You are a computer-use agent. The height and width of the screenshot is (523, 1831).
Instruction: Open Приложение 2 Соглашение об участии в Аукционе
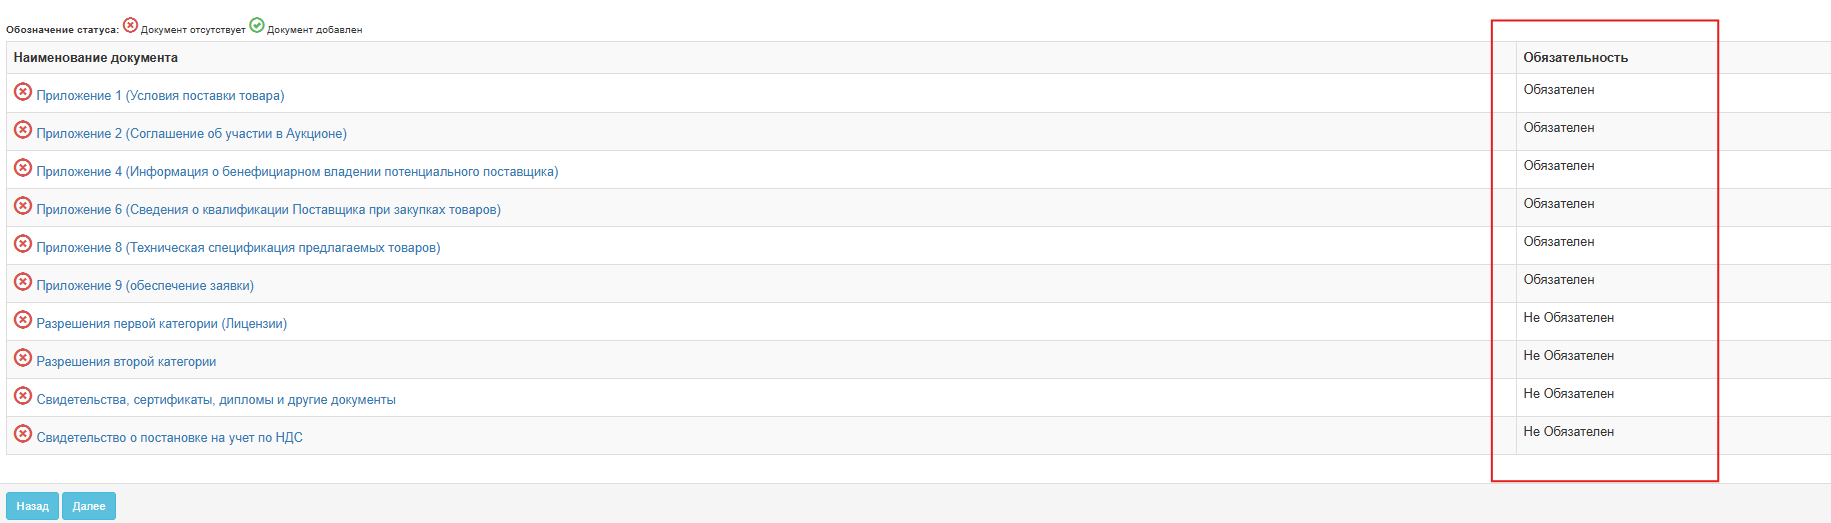[x=192, y=134]
